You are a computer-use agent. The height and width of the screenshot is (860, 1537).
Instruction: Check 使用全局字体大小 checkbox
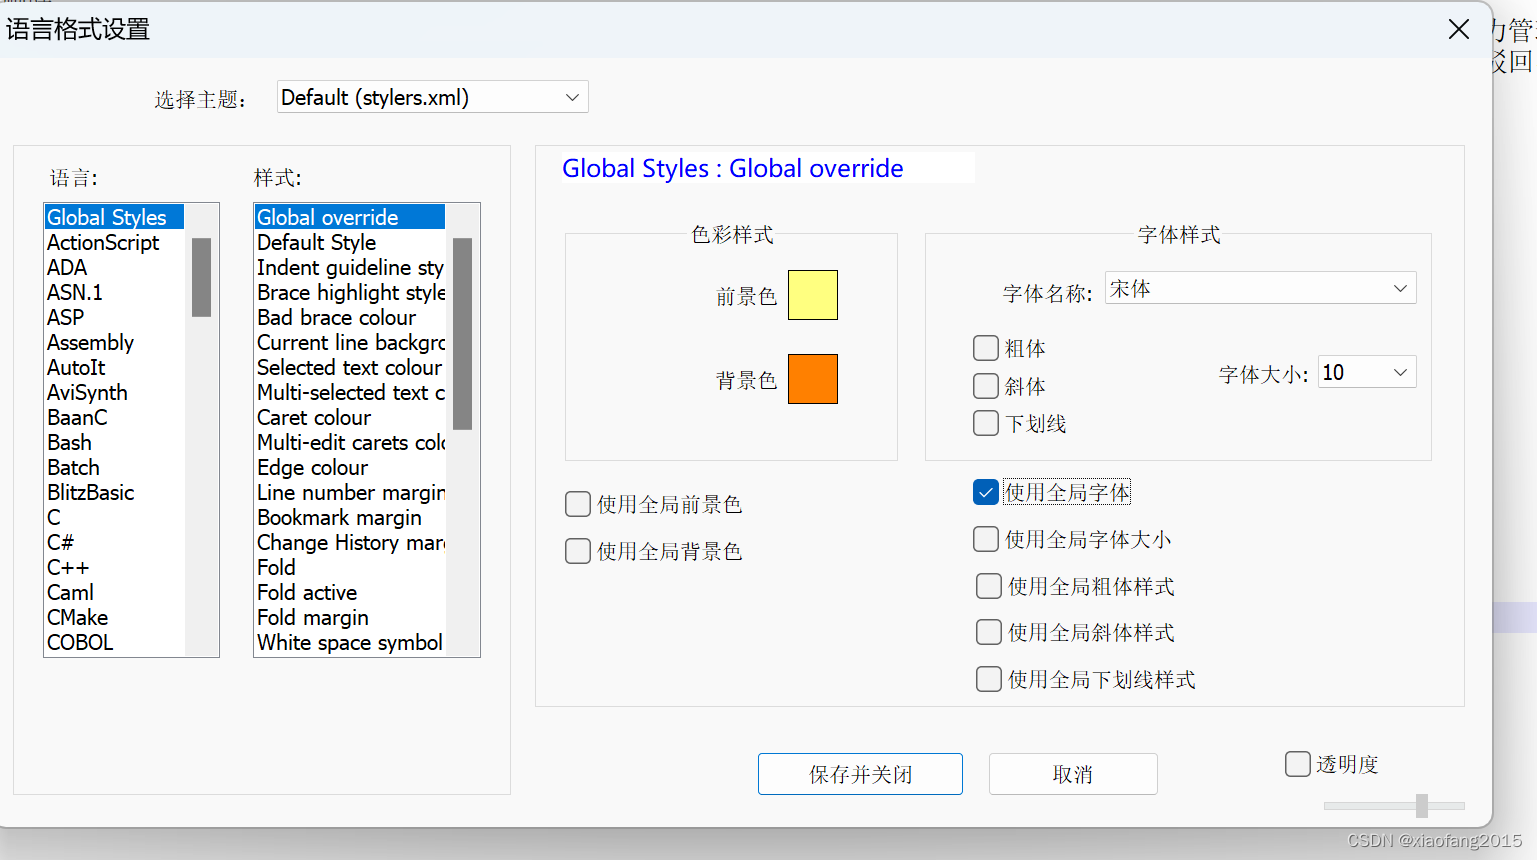[986, 539]
